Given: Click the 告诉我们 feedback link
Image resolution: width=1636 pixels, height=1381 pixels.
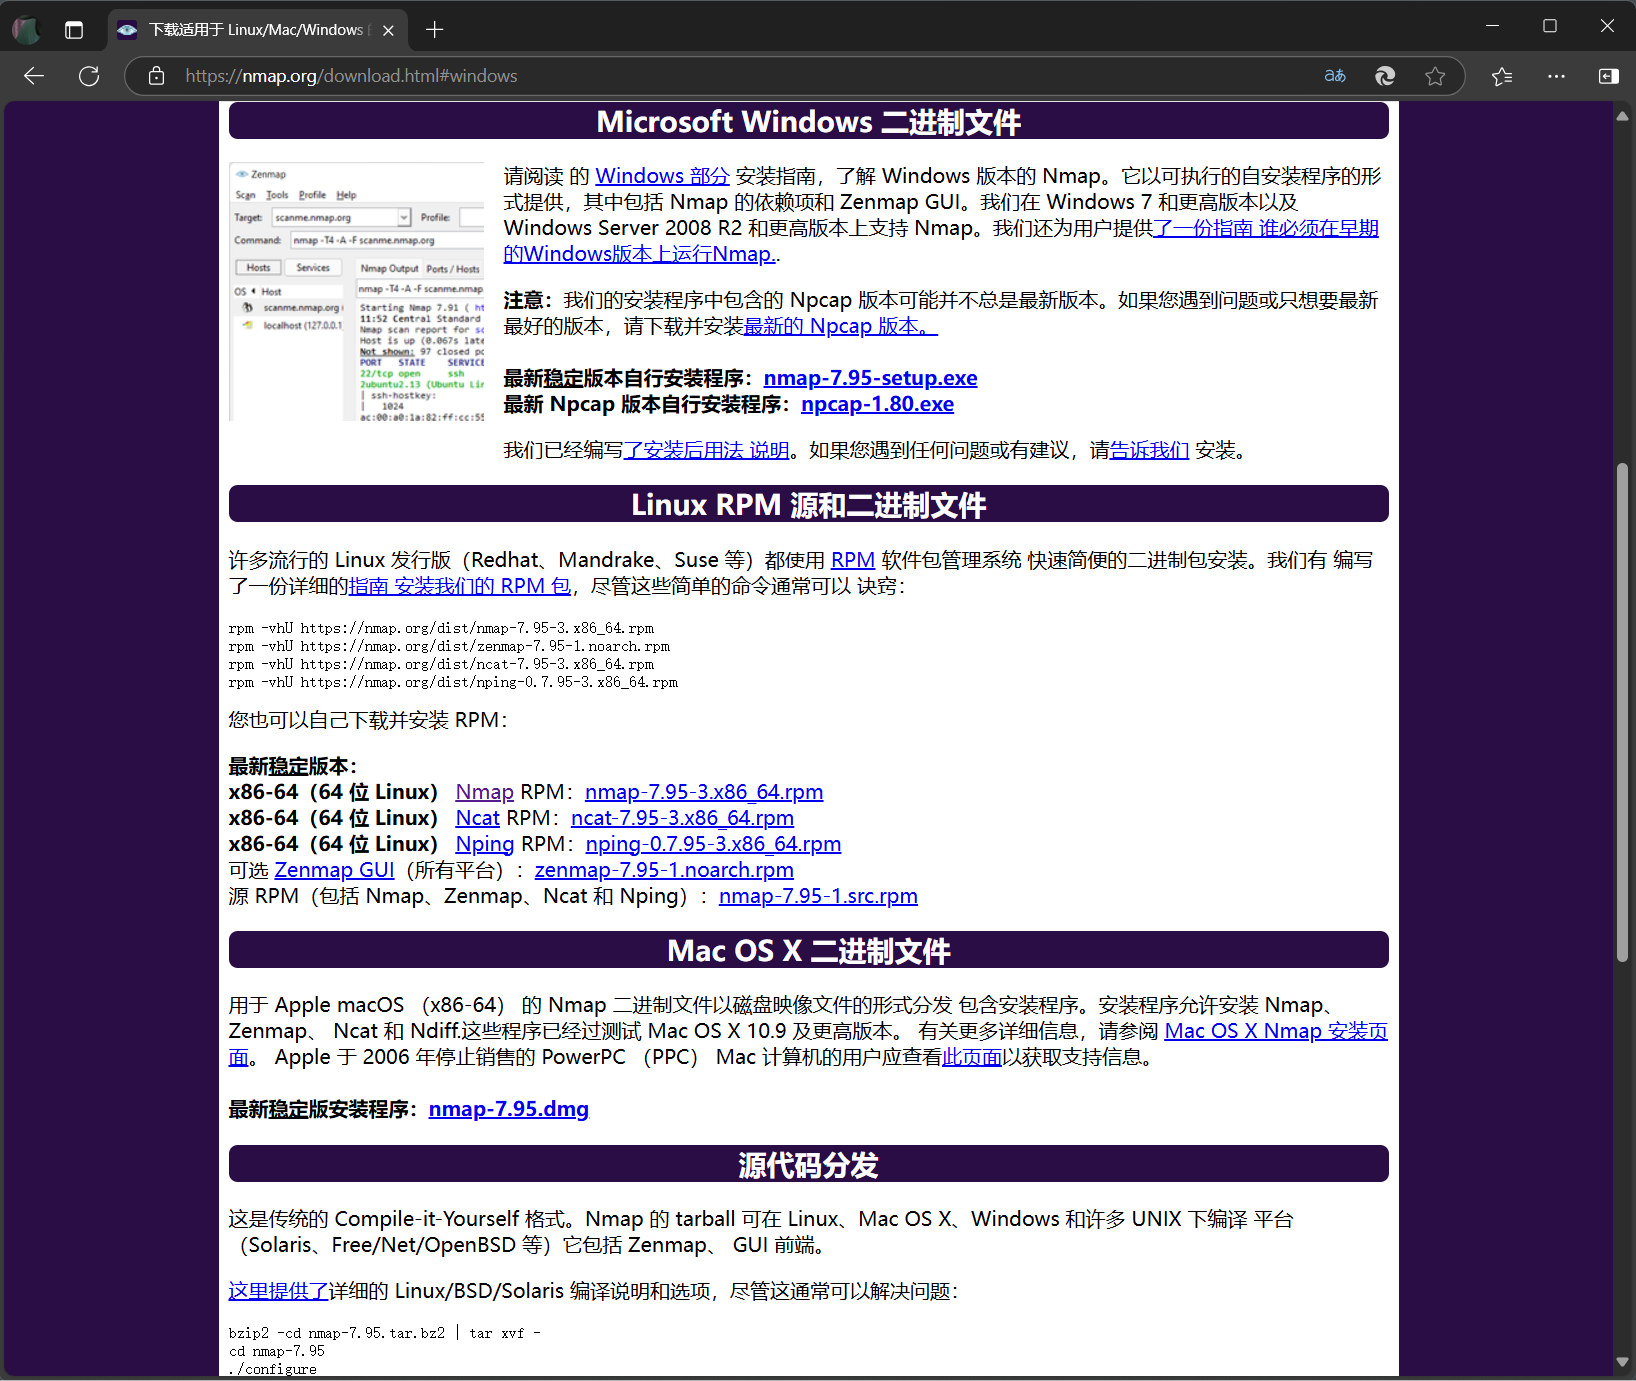Looking at the screenshot, I should tap(1149, 450).
